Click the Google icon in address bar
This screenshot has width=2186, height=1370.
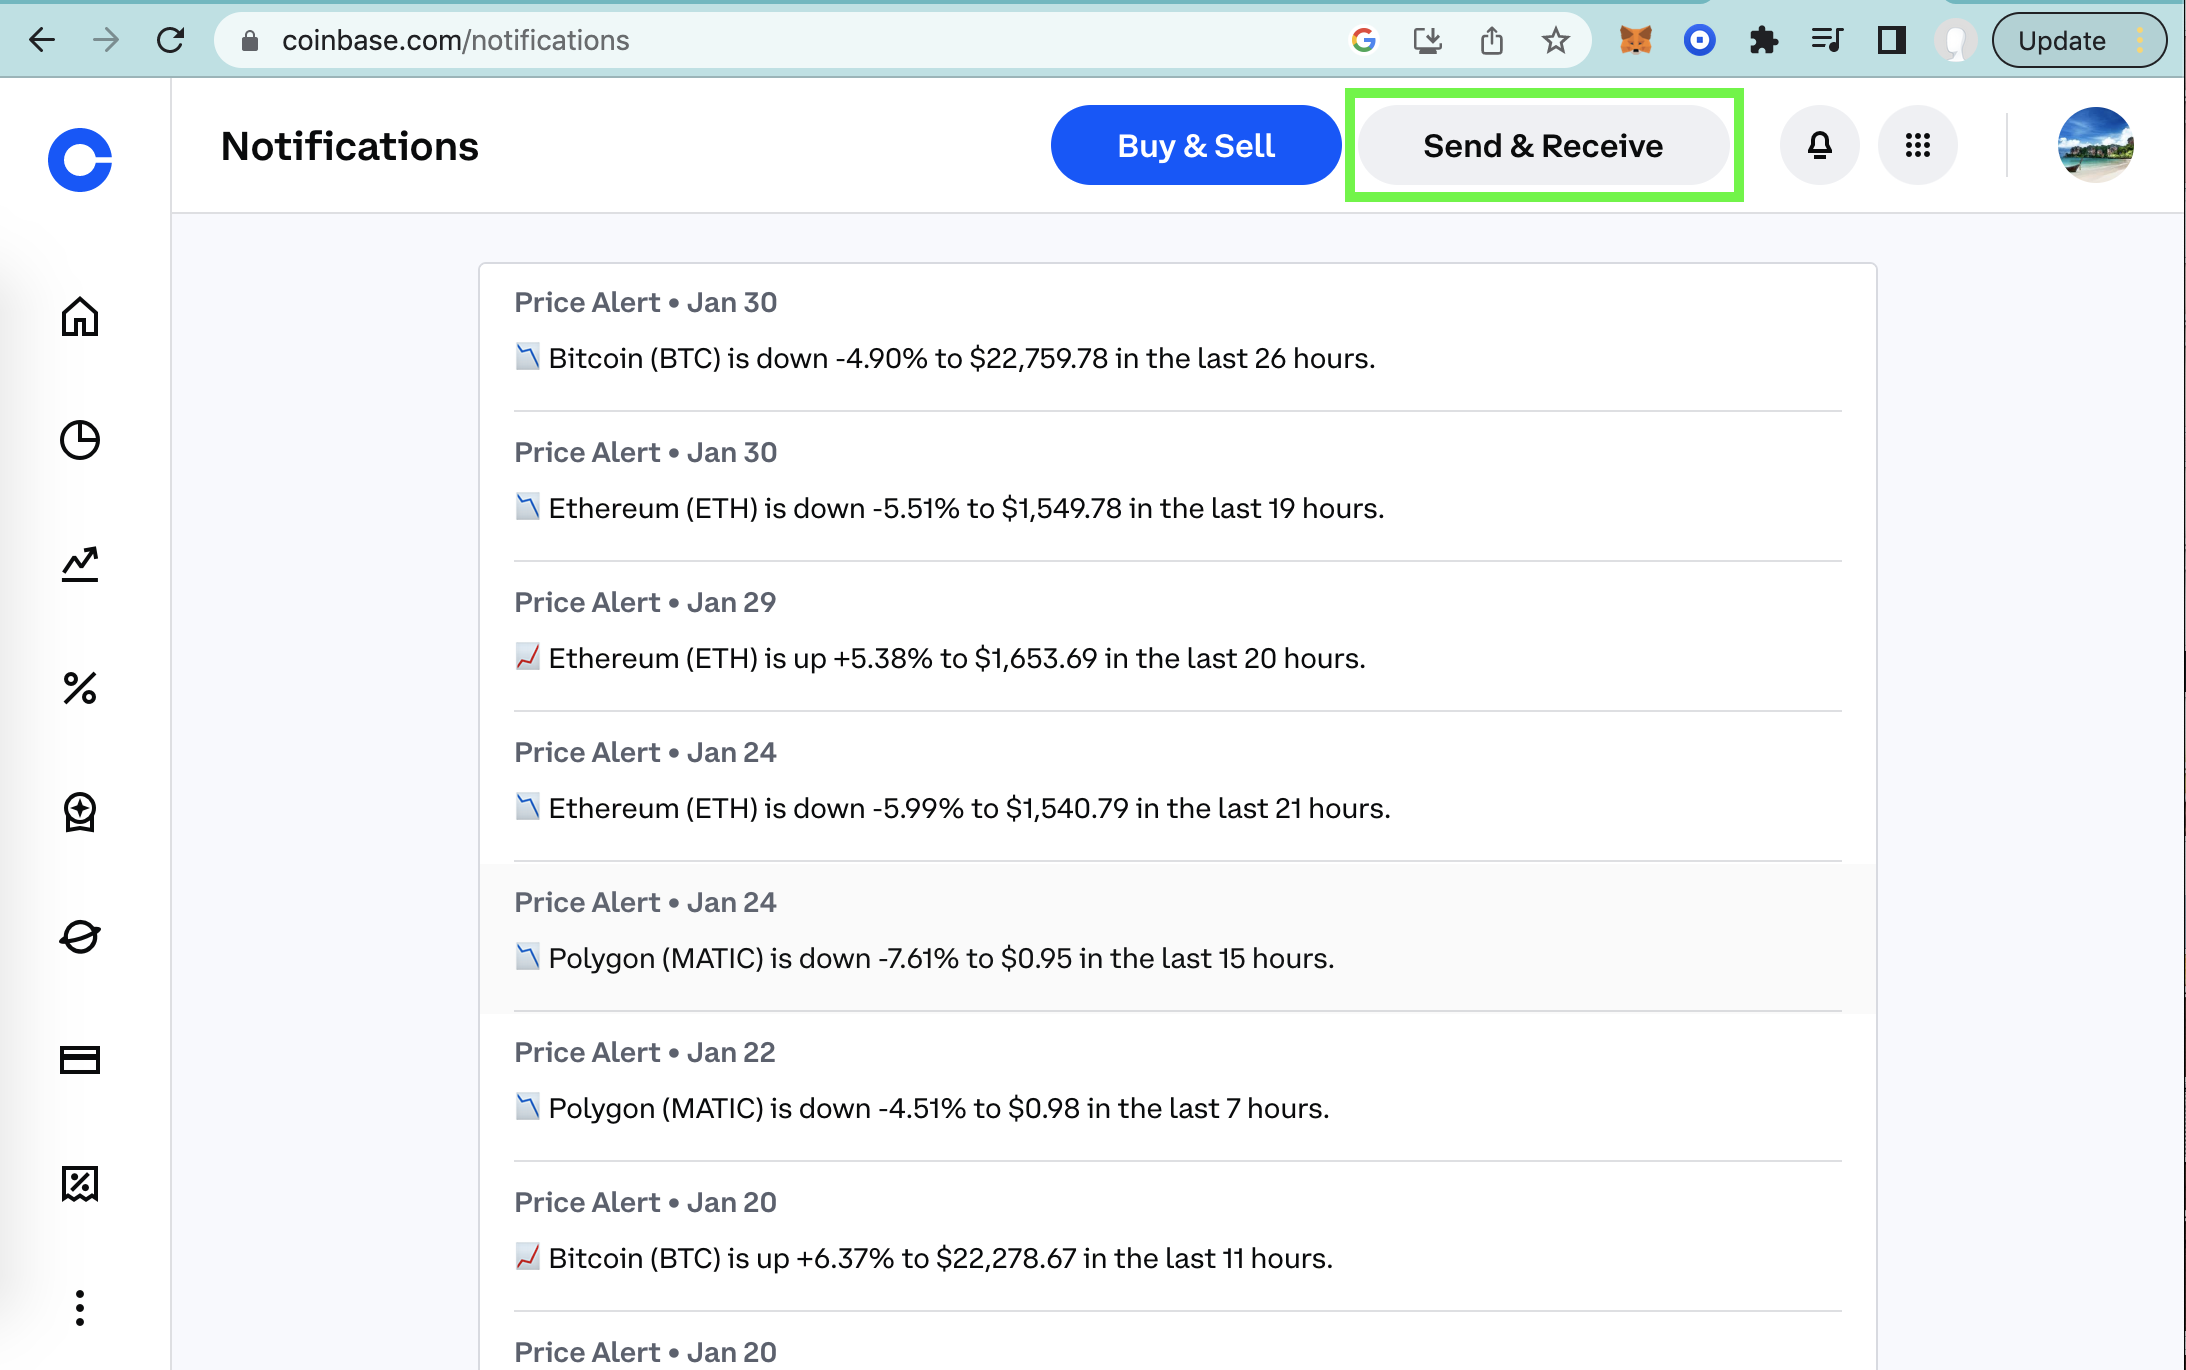[x=1364, y=40]
